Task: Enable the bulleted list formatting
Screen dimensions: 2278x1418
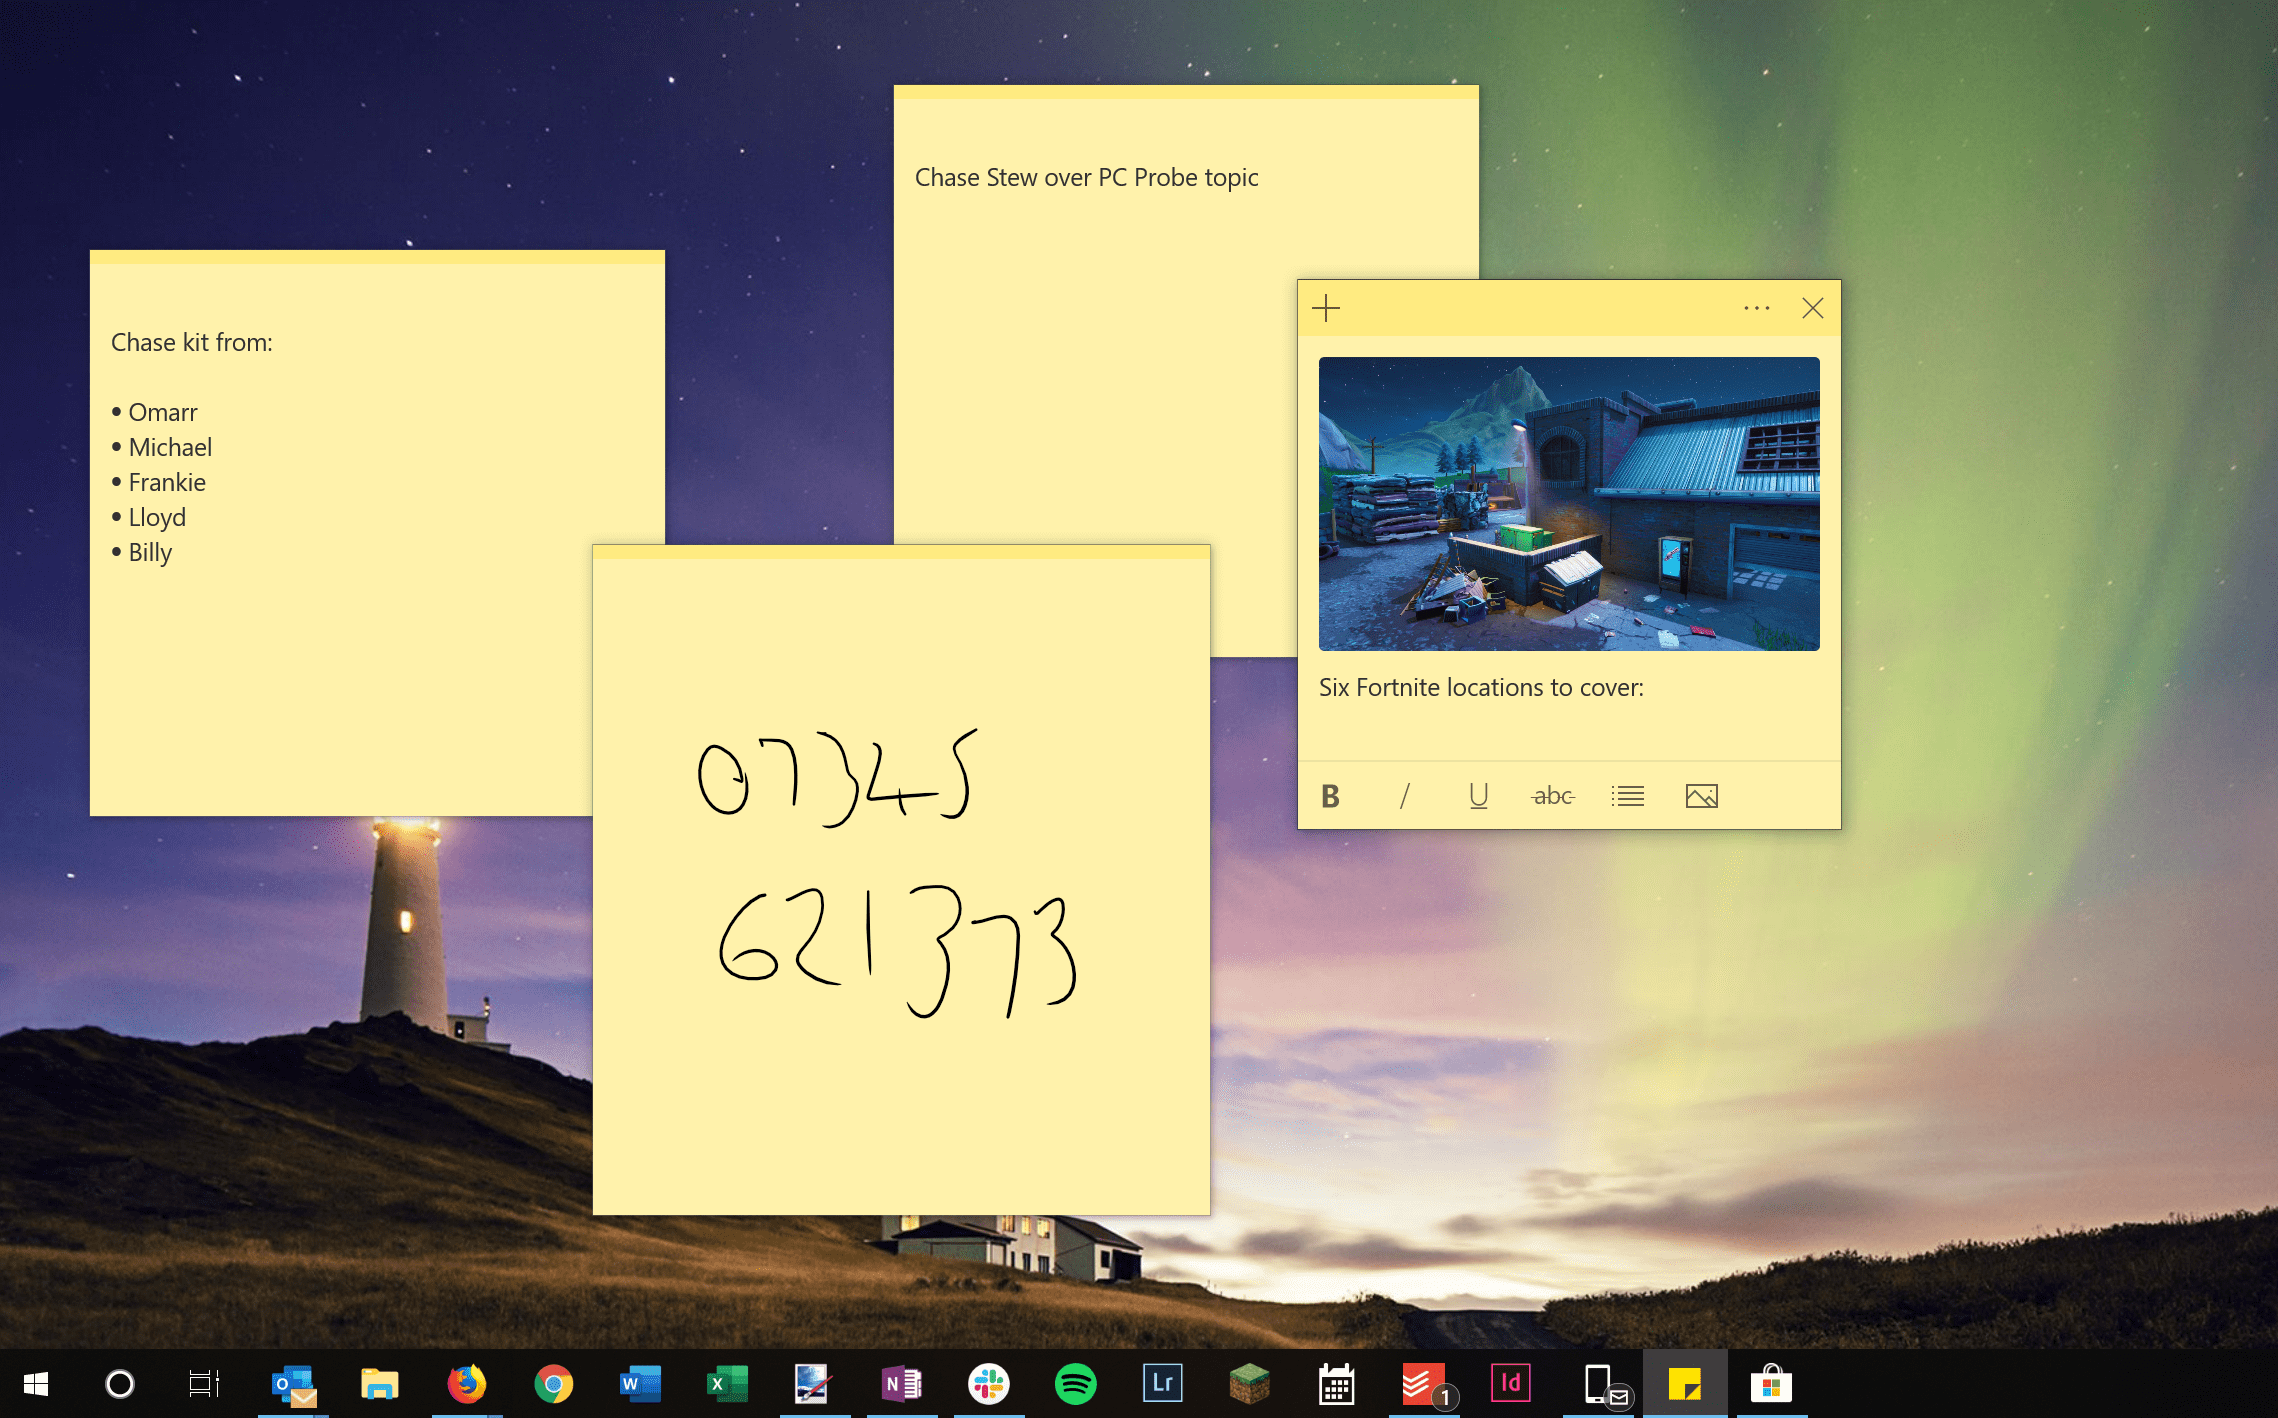Action: (1627, 795)
